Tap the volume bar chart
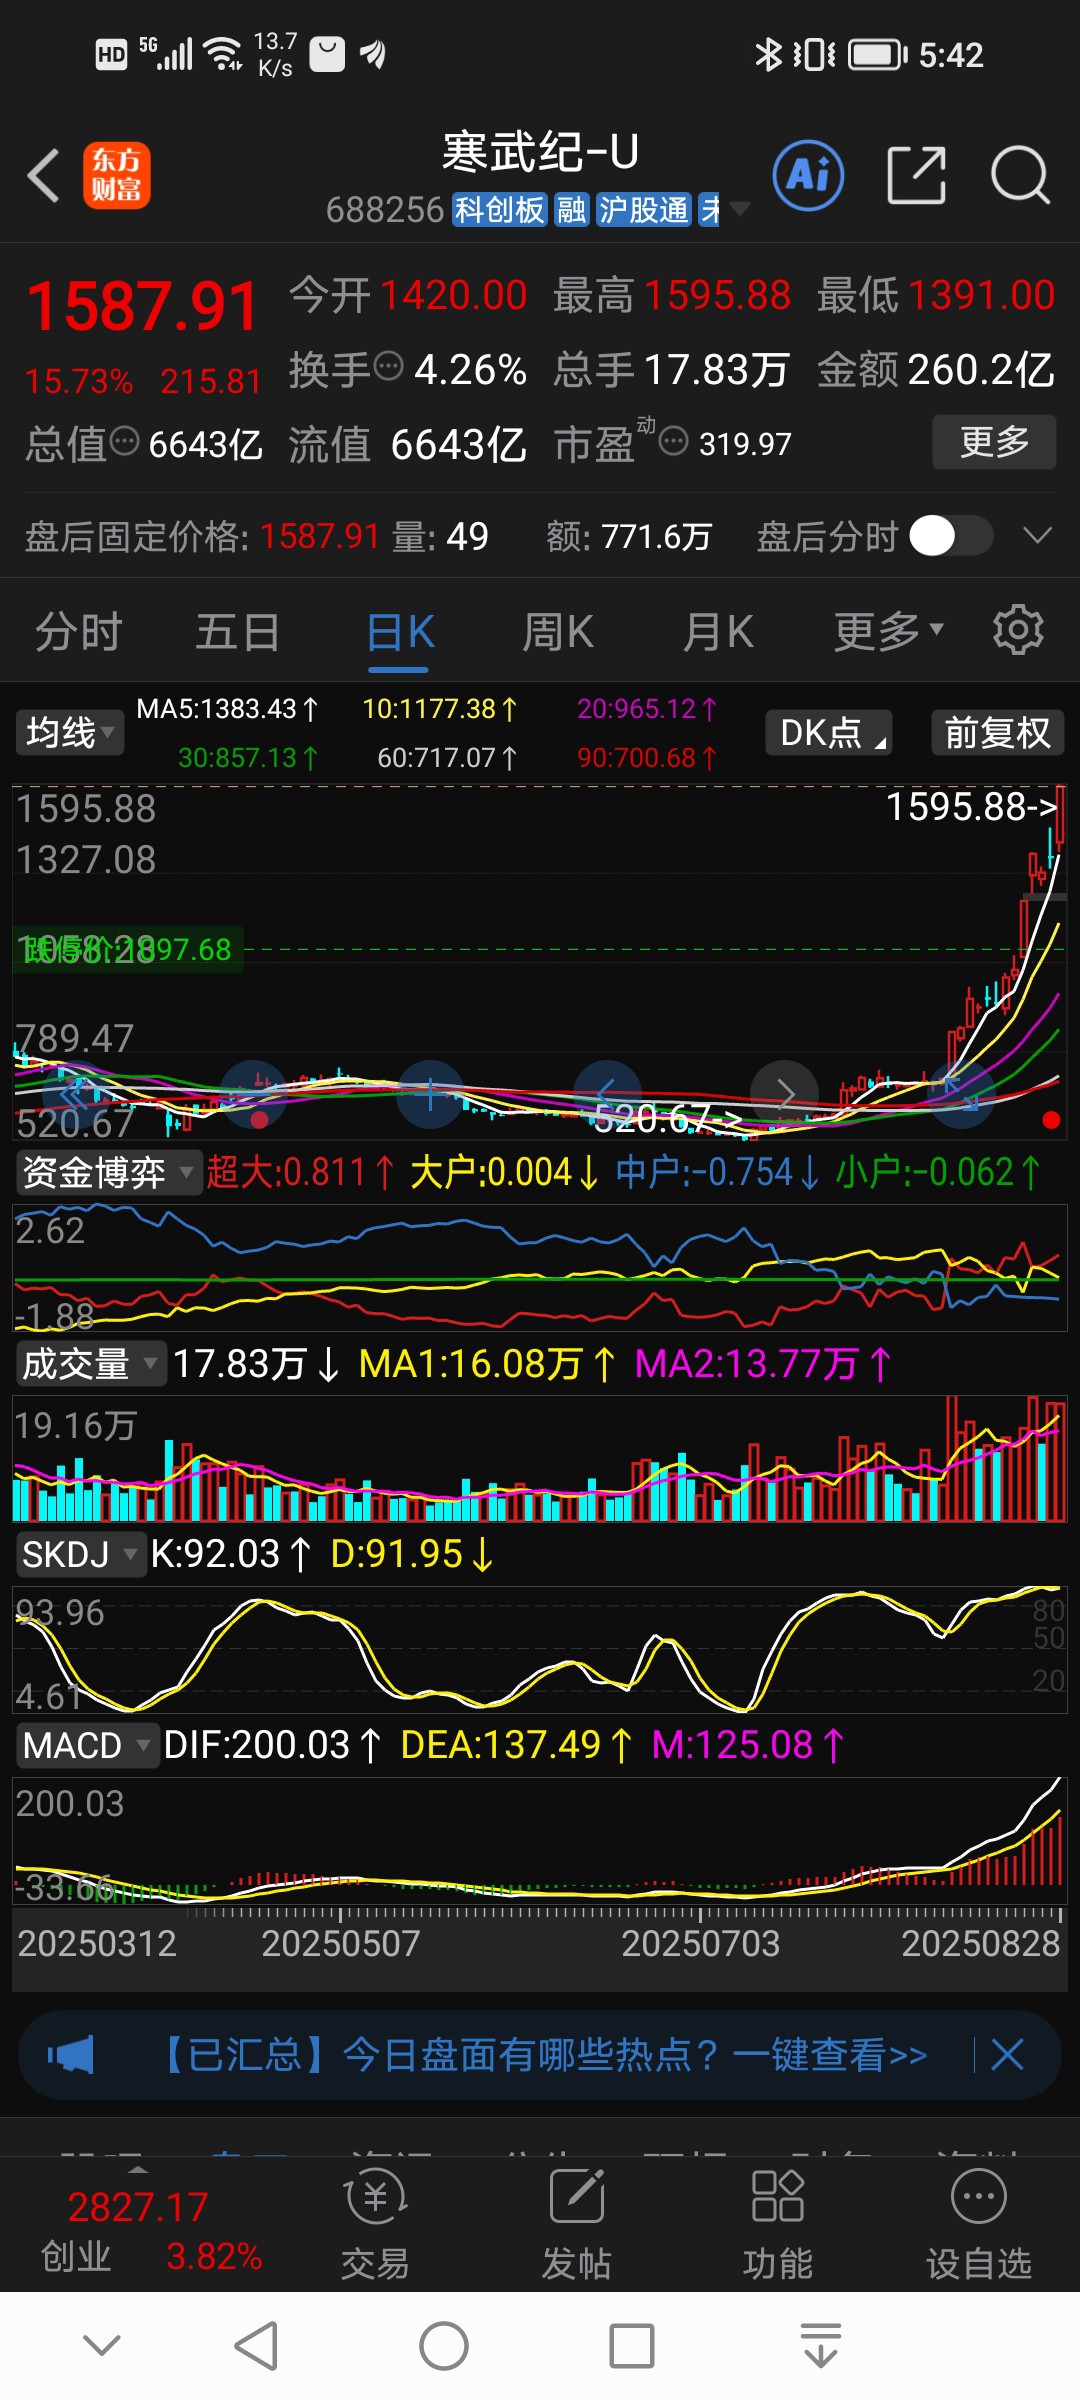 540,1459
